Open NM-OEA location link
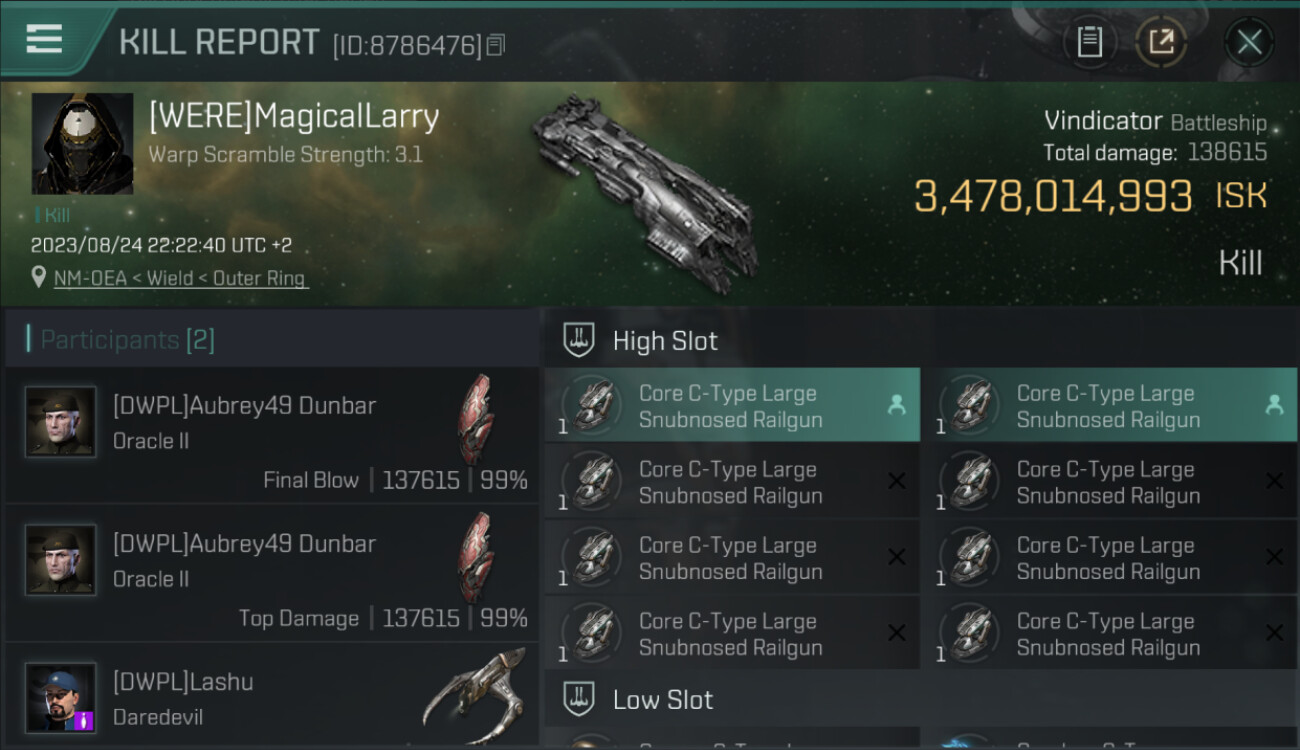The height and width of the screenshot is (750, 1300). click(x=181, y=278)
